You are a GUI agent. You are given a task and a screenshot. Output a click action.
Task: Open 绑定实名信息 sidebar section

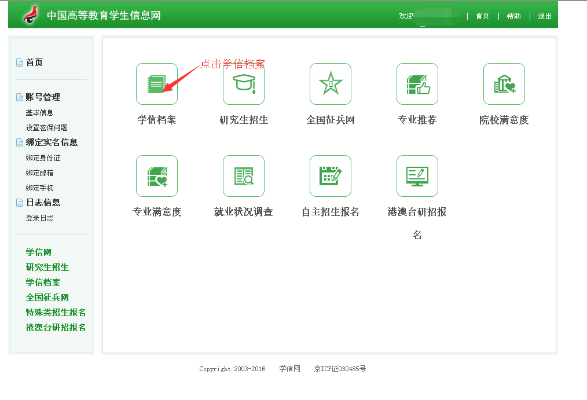tap(52, 142)
